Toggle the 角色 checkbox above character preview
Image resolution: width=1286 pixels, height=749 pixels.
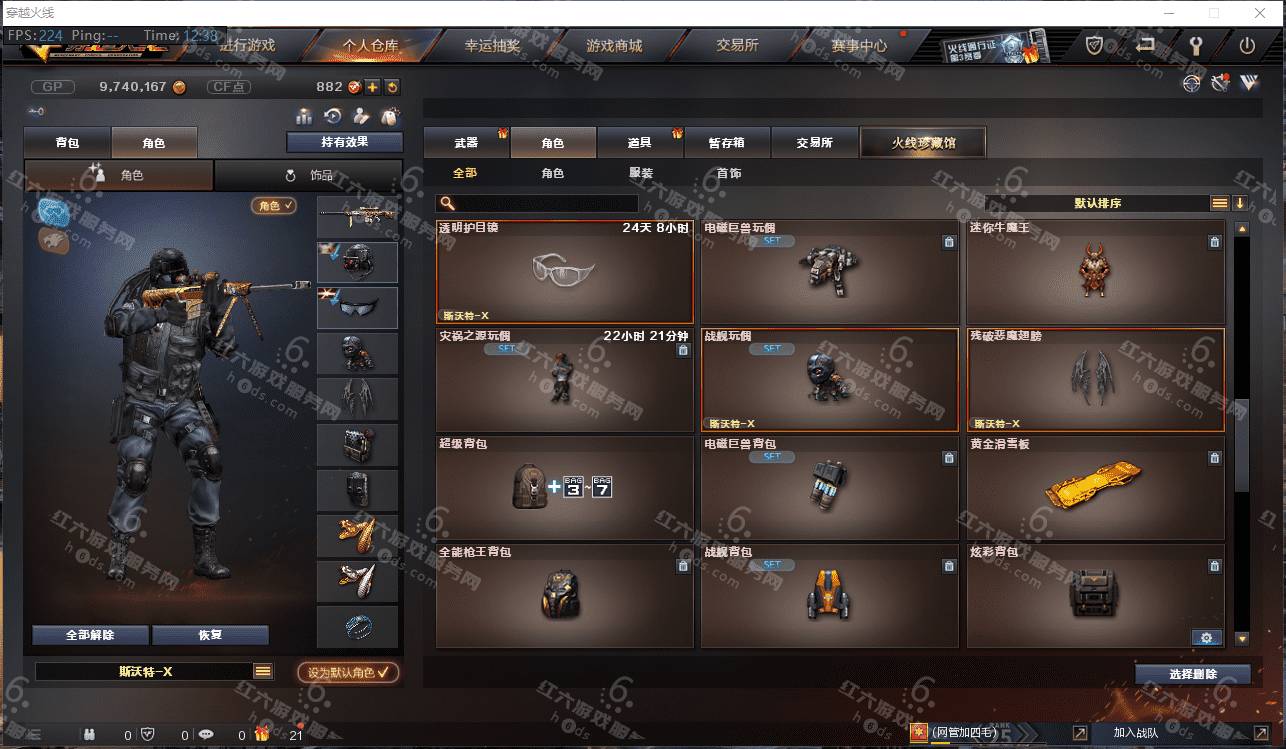coord(274,205)
